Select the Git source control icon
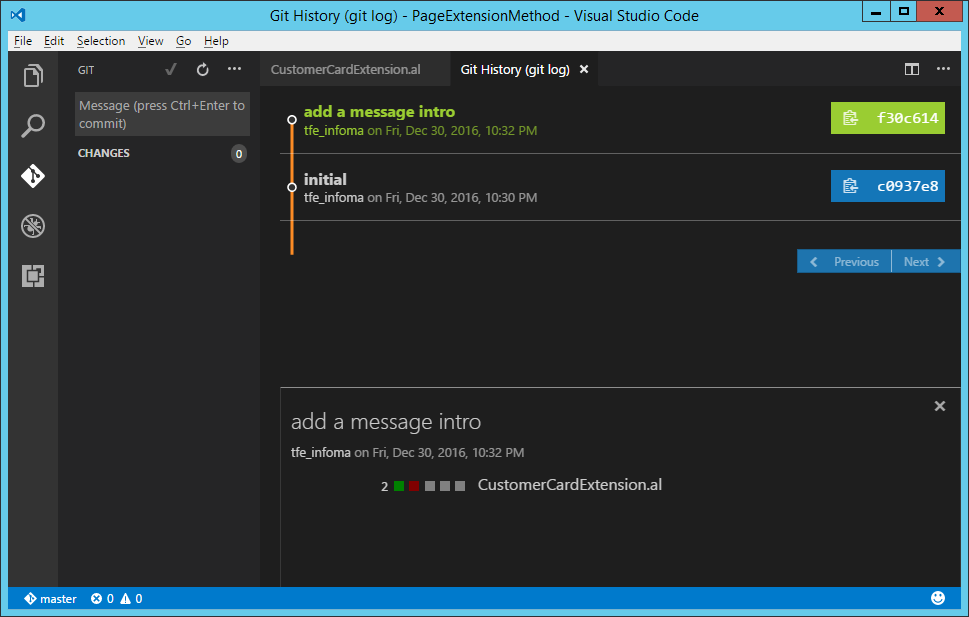This screenshot has width=969, height=617. coord(33,176)
